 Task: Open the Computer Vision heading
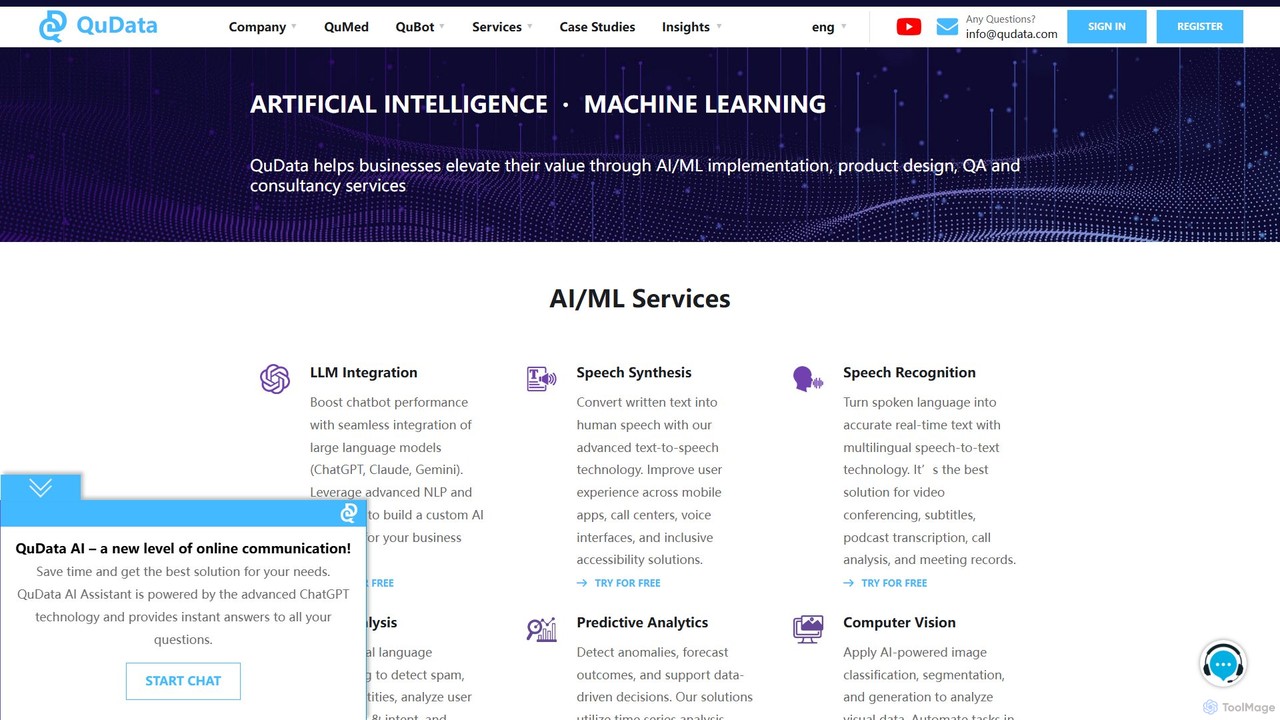(899, 622)
